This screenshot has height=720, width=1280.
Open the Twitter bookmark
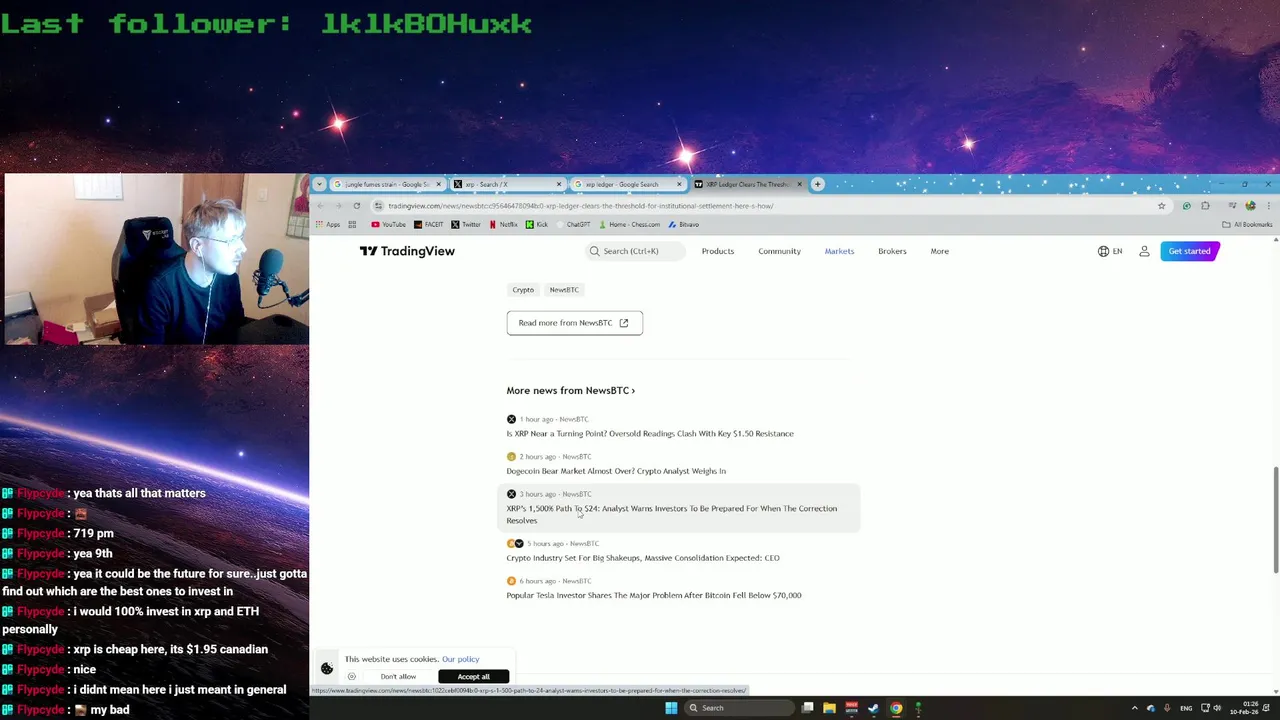[x=466, y=224]
